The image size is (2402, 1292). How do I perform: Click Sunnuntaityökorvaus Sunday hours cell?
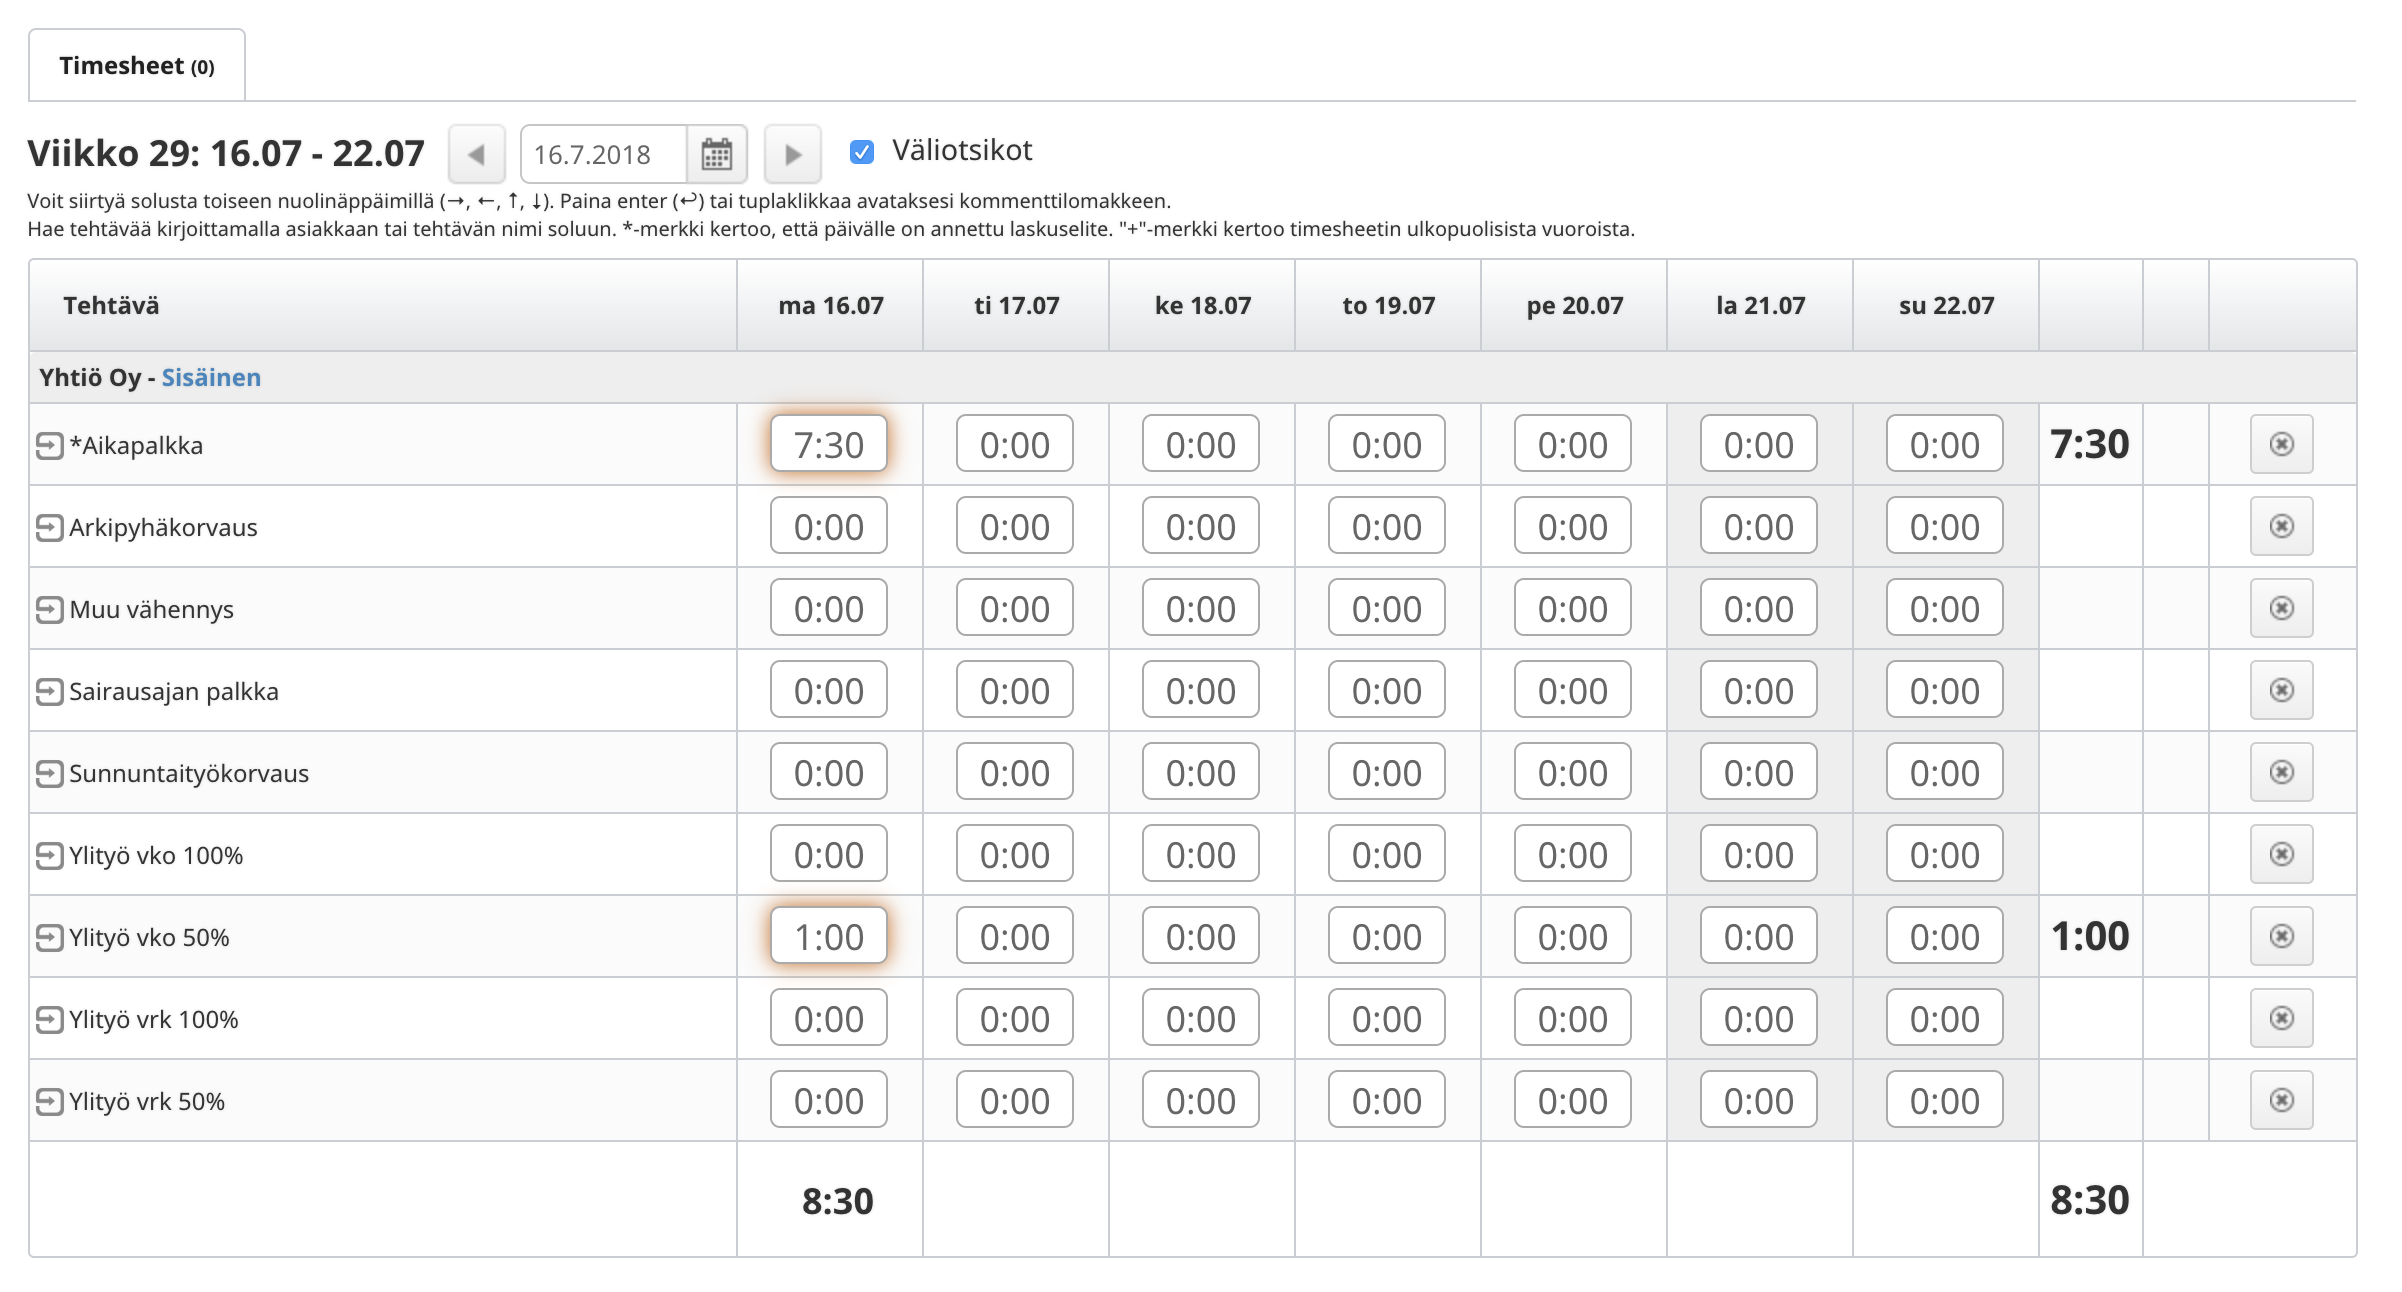point(1944,773)
